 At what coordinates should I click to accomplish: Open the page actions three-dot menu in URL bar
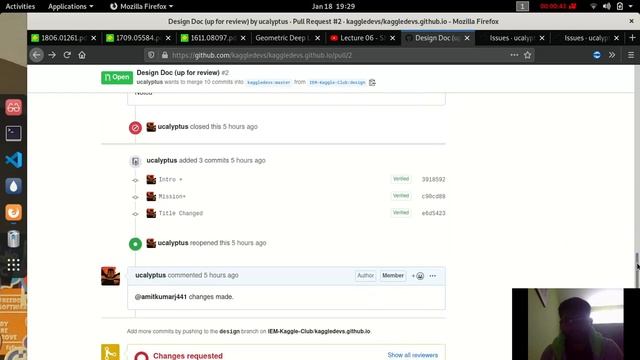tap(514, 55)
